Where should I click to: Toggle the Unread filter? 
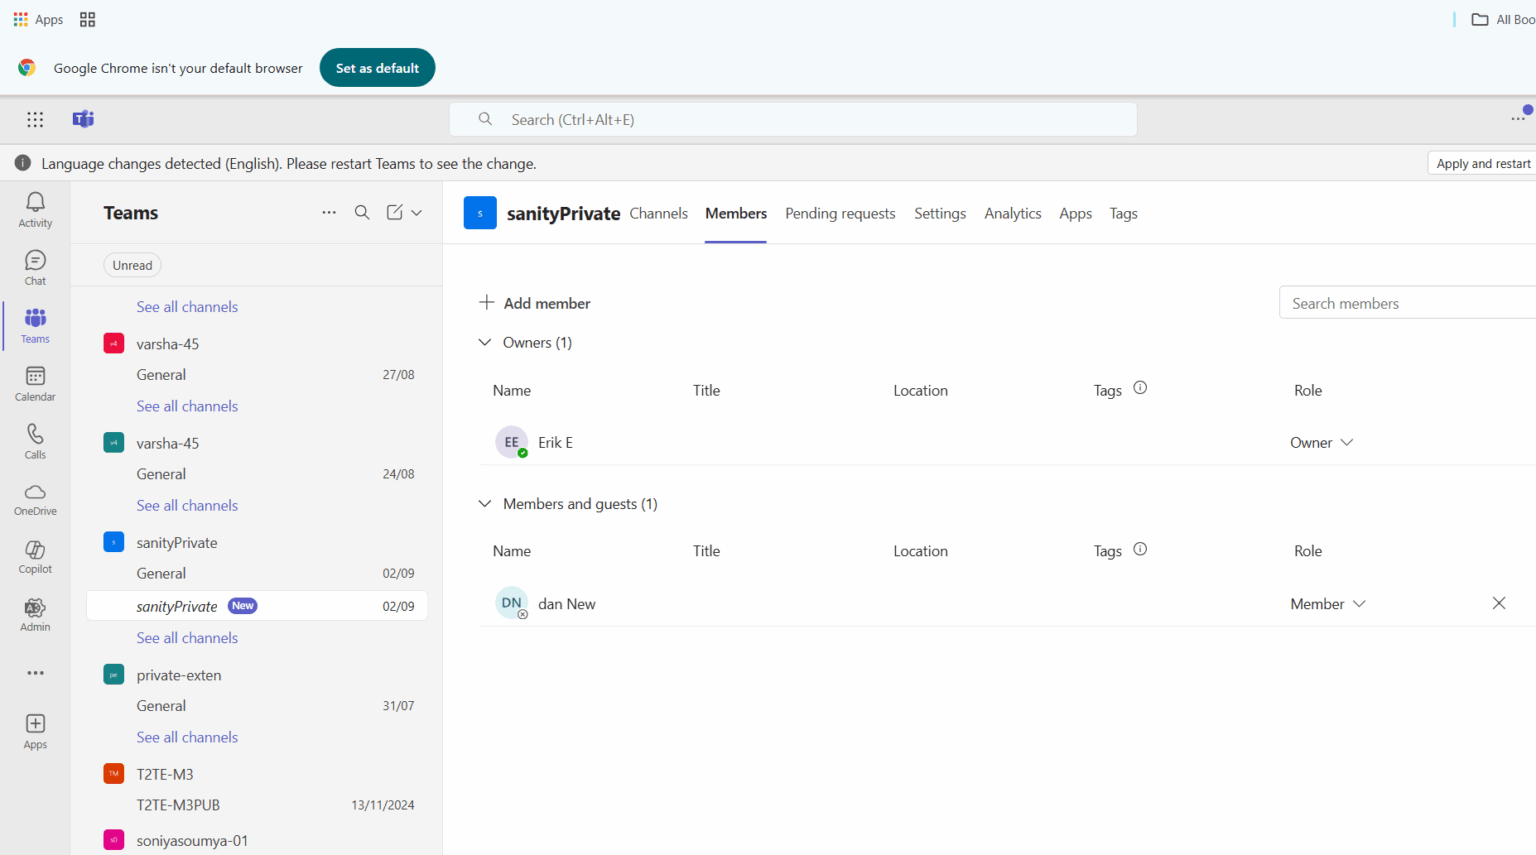[x=132, y=265]
